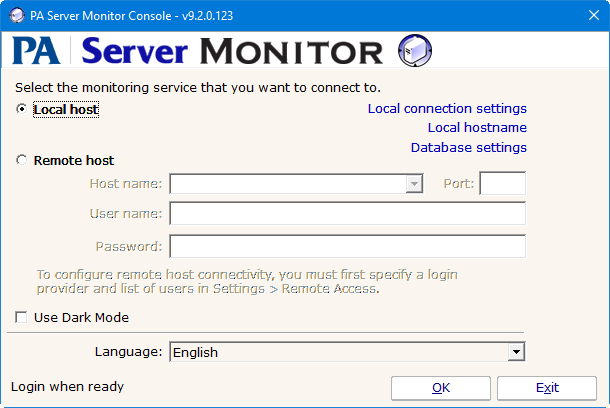Viewport: 610px width, 408px height.
Task: Open Local connection settings link
Action: point(446,108)
